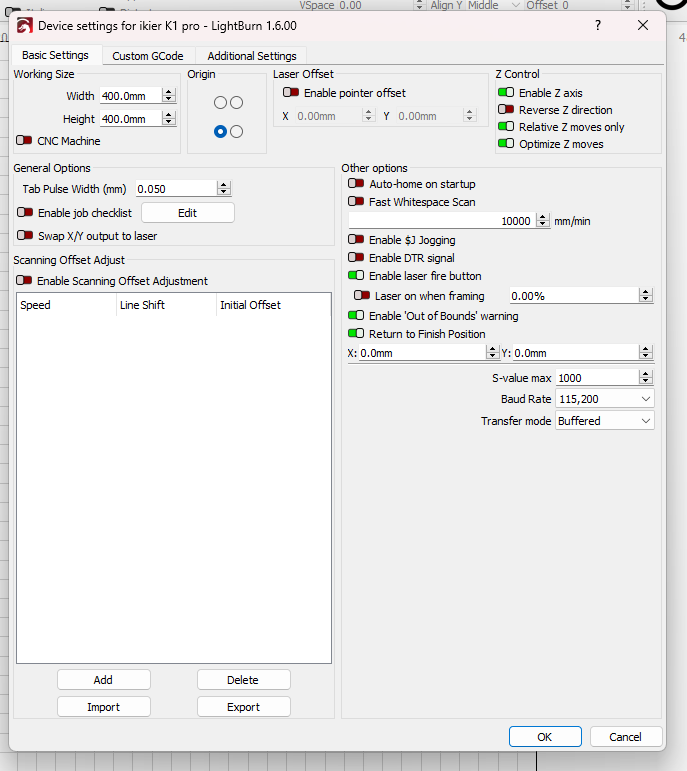Open the Baud Rate dropdown
This screenshot has width=687, height=771.
(604, 399)
